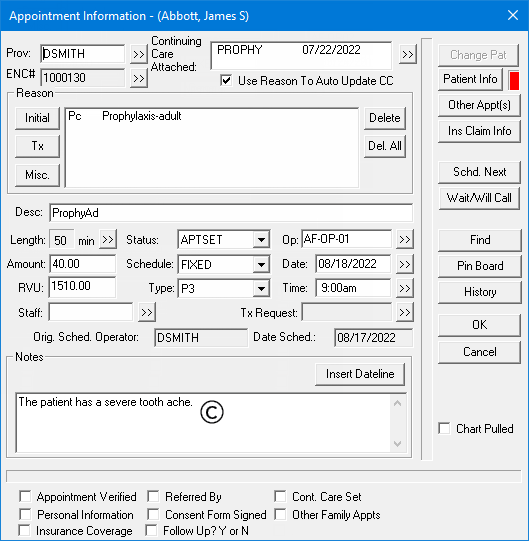Click the Insert Dateline button
Screen dimensions: 529x541
click(x=360, y=374)
